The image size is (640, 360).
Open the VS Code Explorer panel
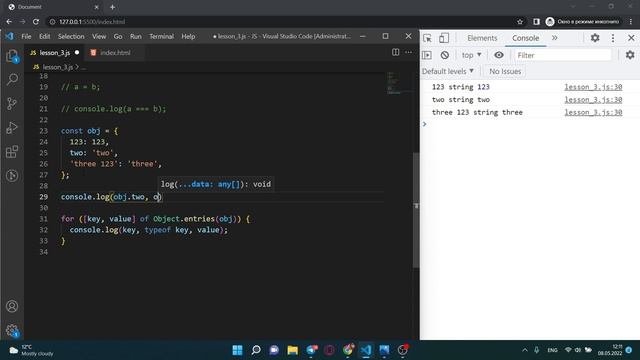point(12,56)
